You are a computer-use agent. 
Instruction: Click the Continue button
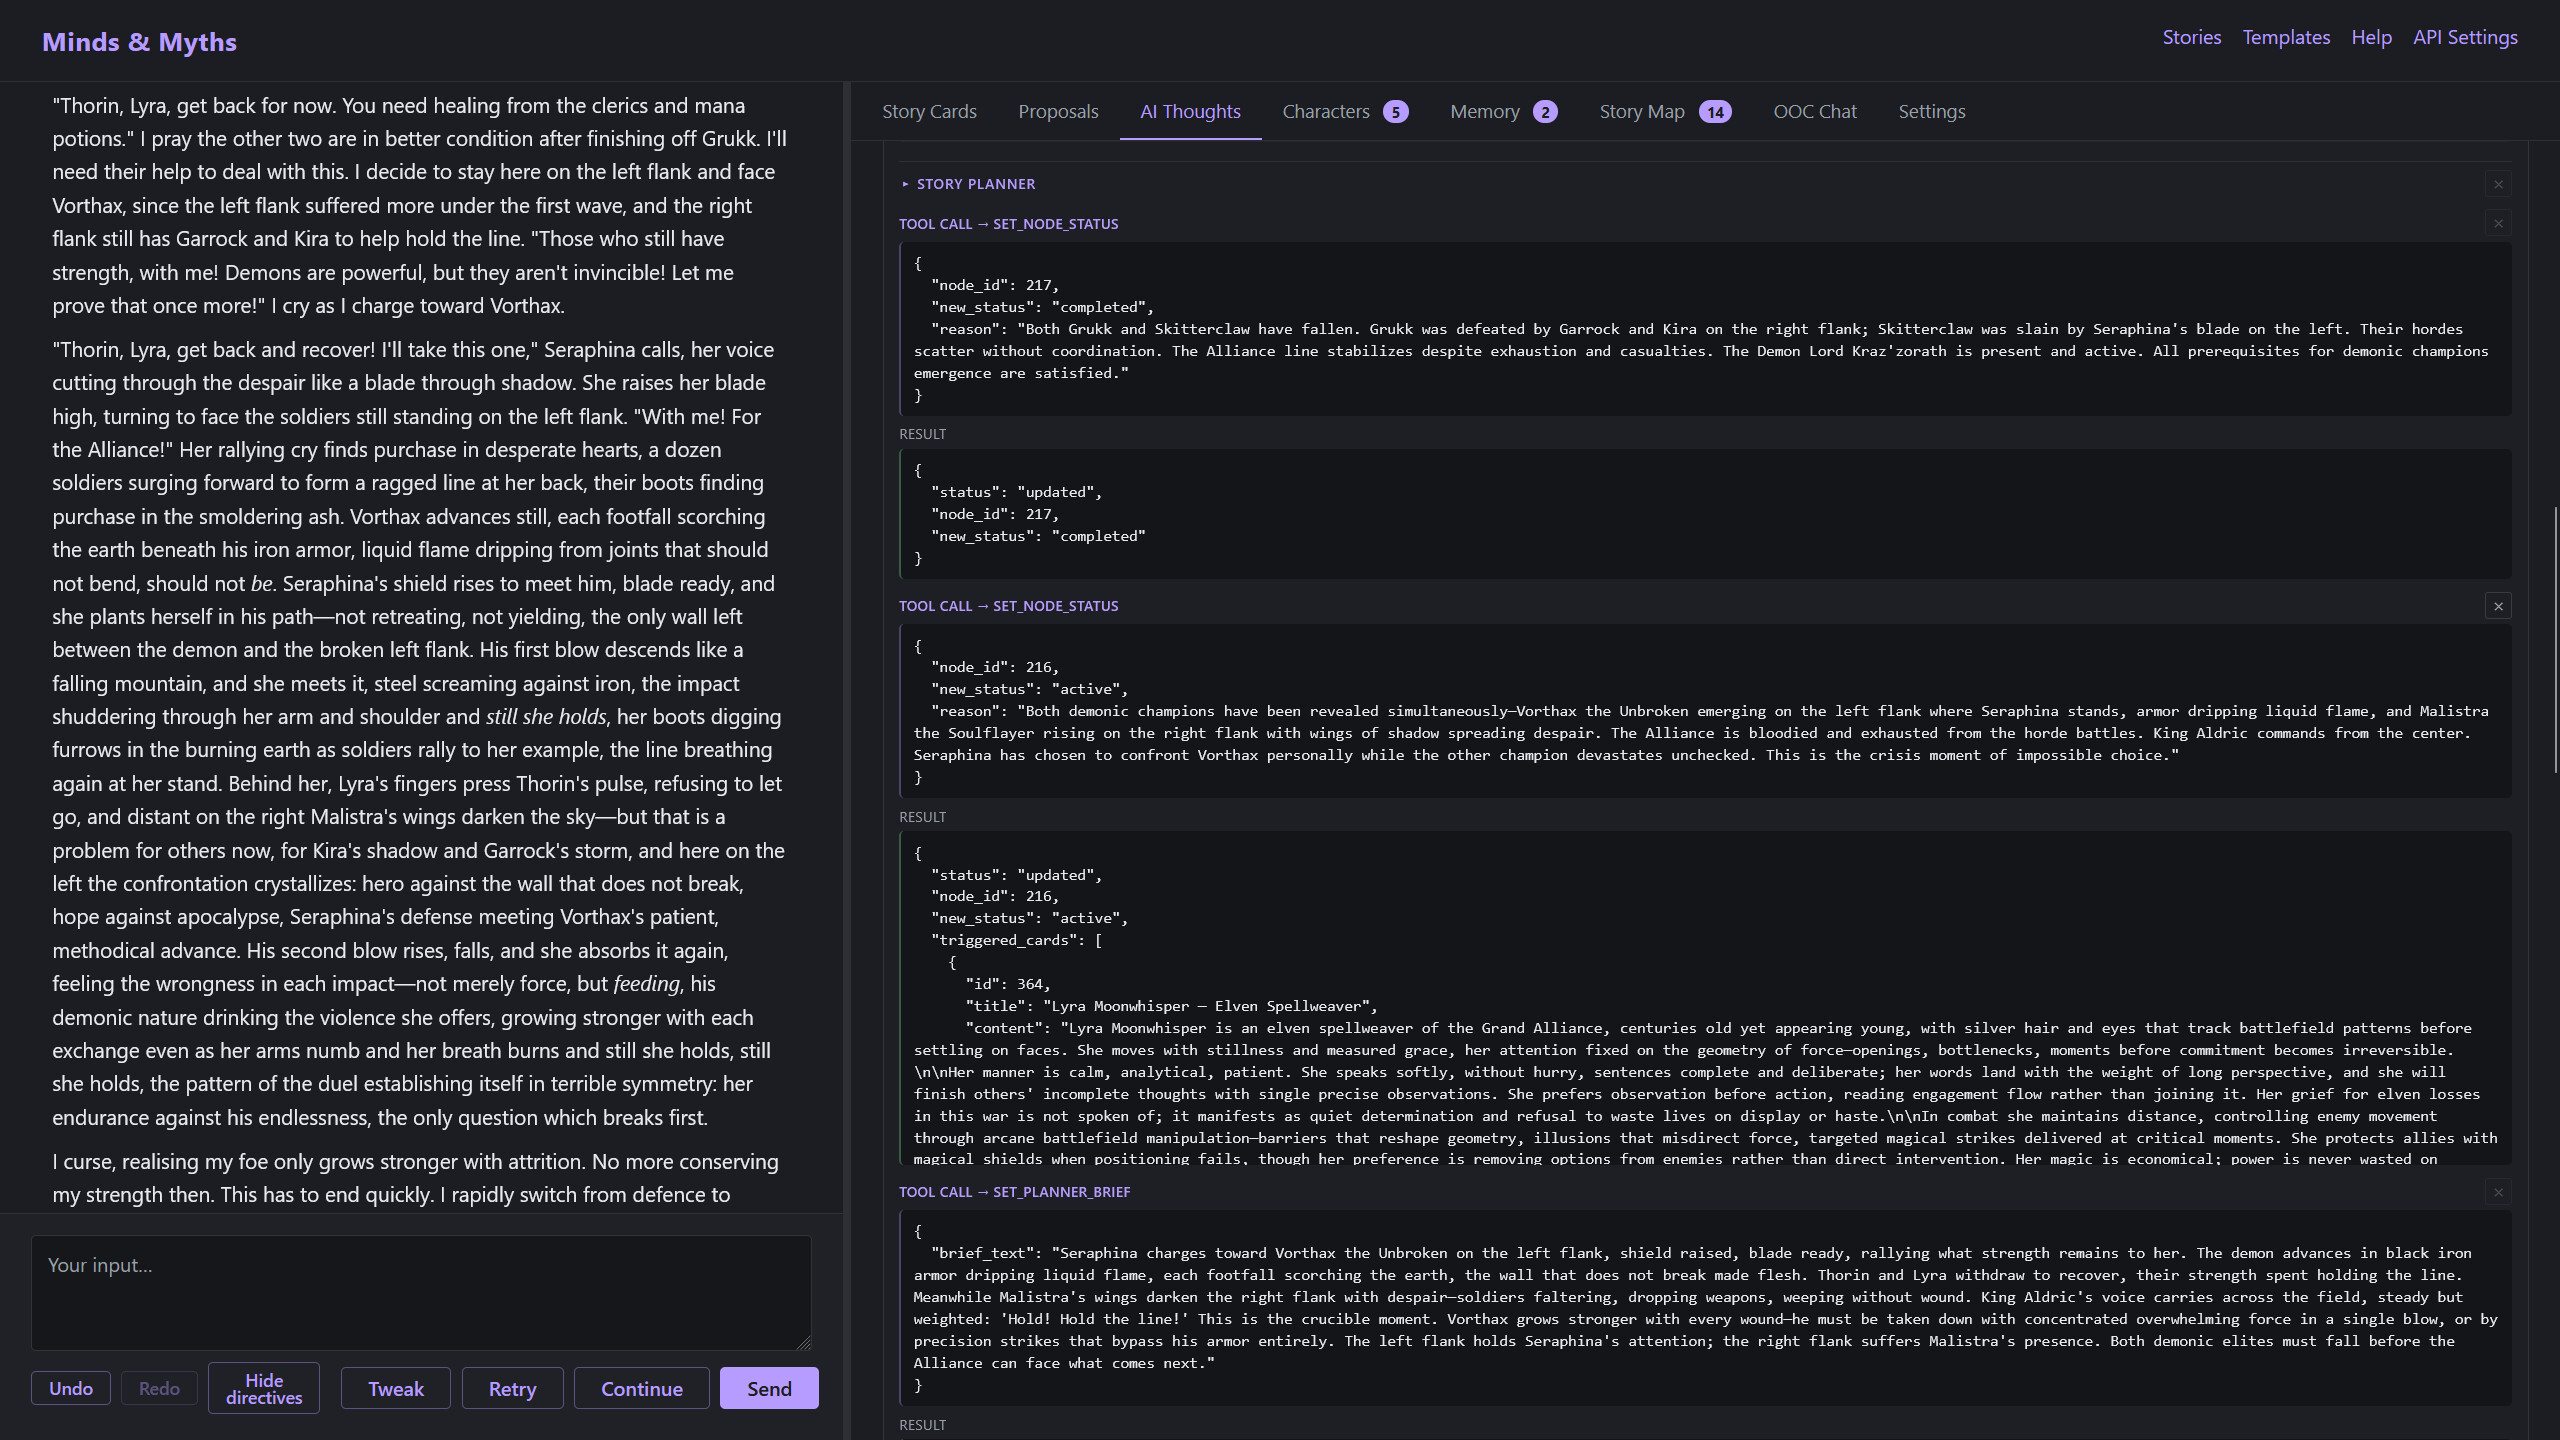[x=641, y=1388]
